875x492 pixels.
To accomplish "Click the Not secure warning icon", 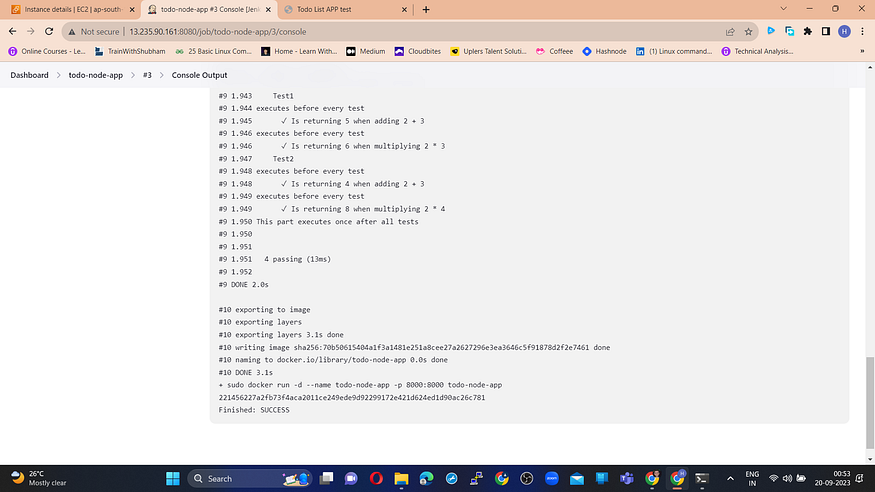I will [x=71, y=32].
